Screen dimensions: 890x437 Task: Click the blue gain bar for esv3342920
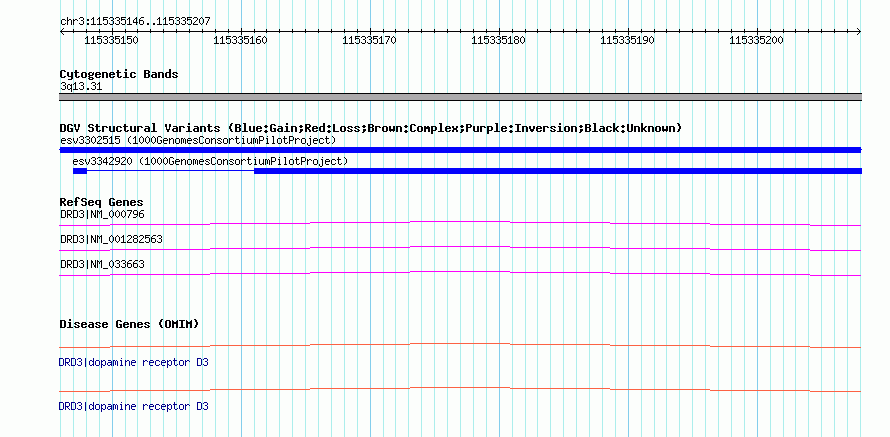467,171
